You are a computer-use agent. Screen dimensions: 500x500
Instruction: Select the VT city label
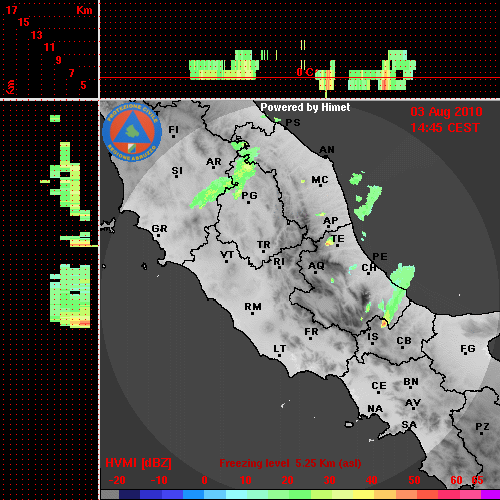(227, 255)
